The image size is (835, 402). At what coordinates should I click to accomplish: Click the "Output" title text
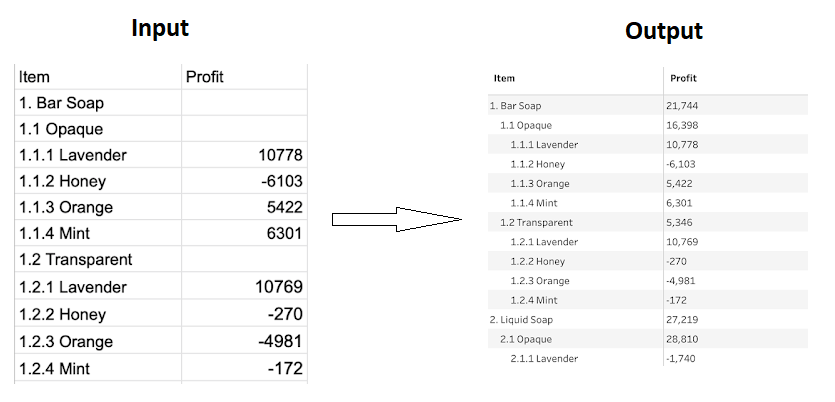(x=663, y=31)
